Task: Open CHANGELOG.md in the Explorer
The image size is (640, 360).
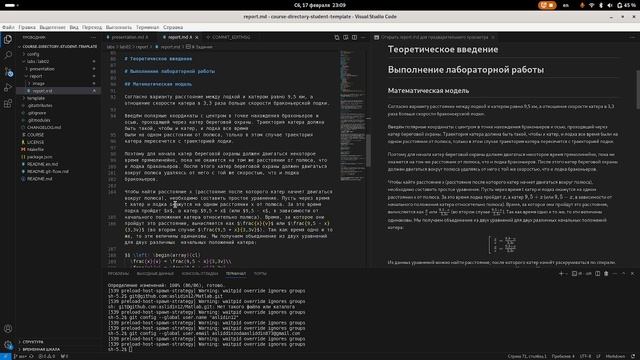Action: 58,127
